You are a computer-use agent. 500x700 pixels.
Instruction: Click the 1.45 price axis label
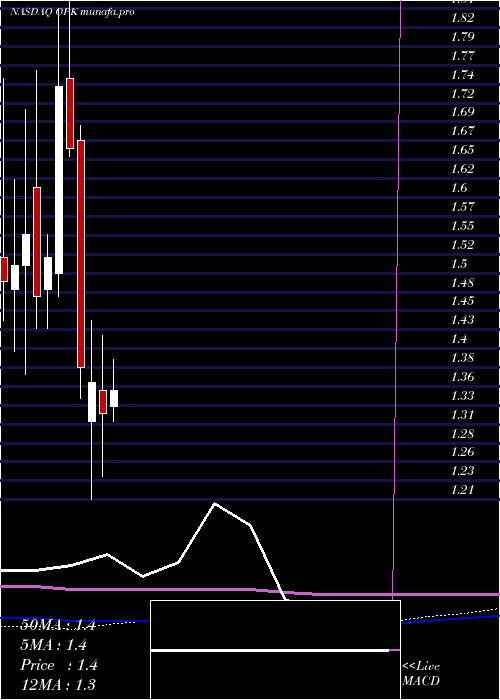(x=462, y=300)
